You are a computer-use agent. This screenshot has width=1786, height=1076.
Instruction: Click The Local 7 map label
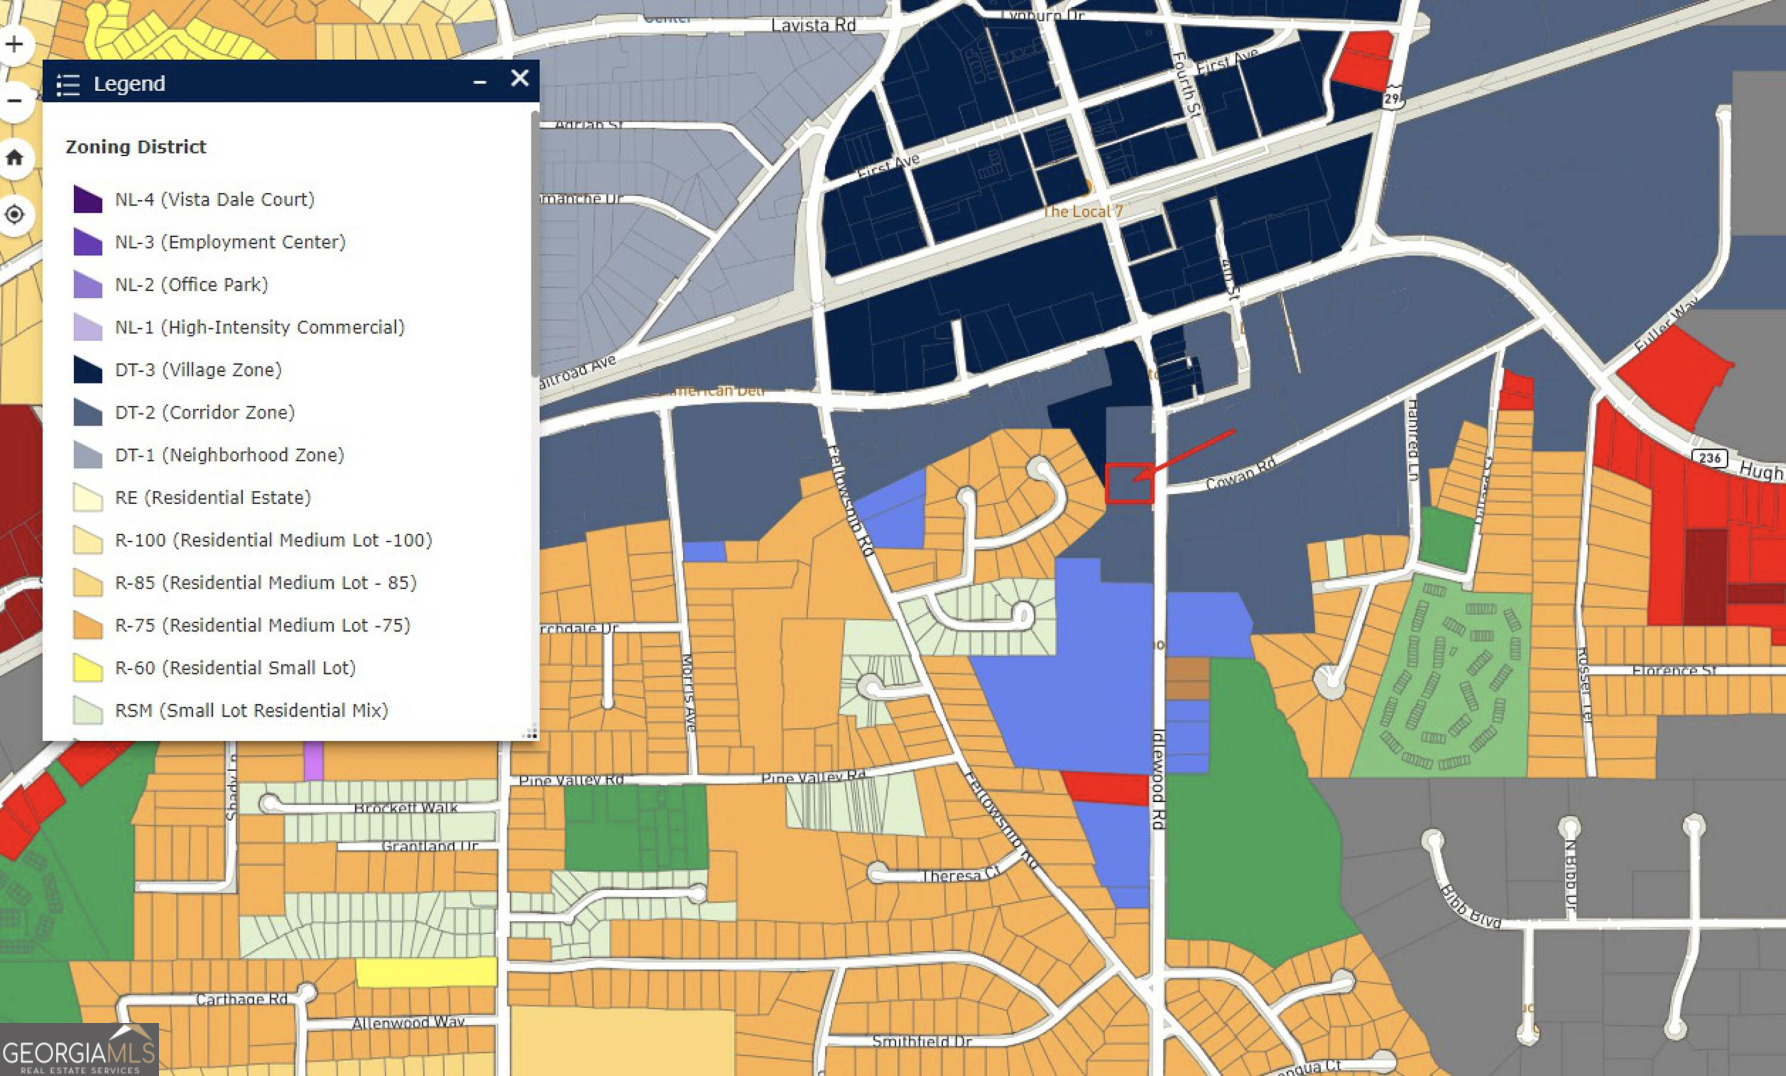coord(1082,212)
